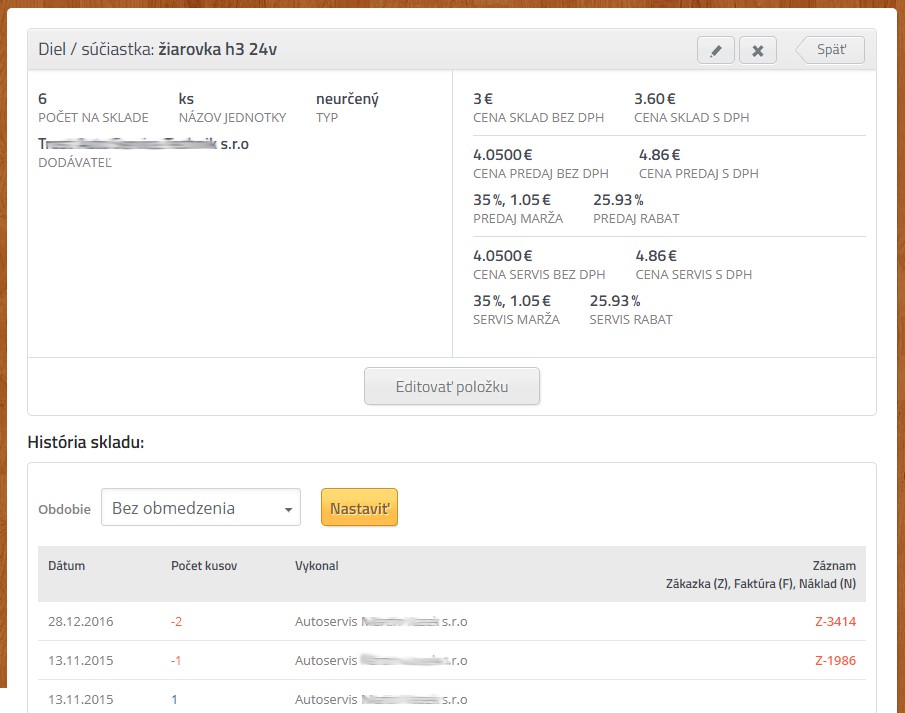The width and height of the screenshot is (905, 713).
Task: Go back with the Späť button
Action: (830, 50)
